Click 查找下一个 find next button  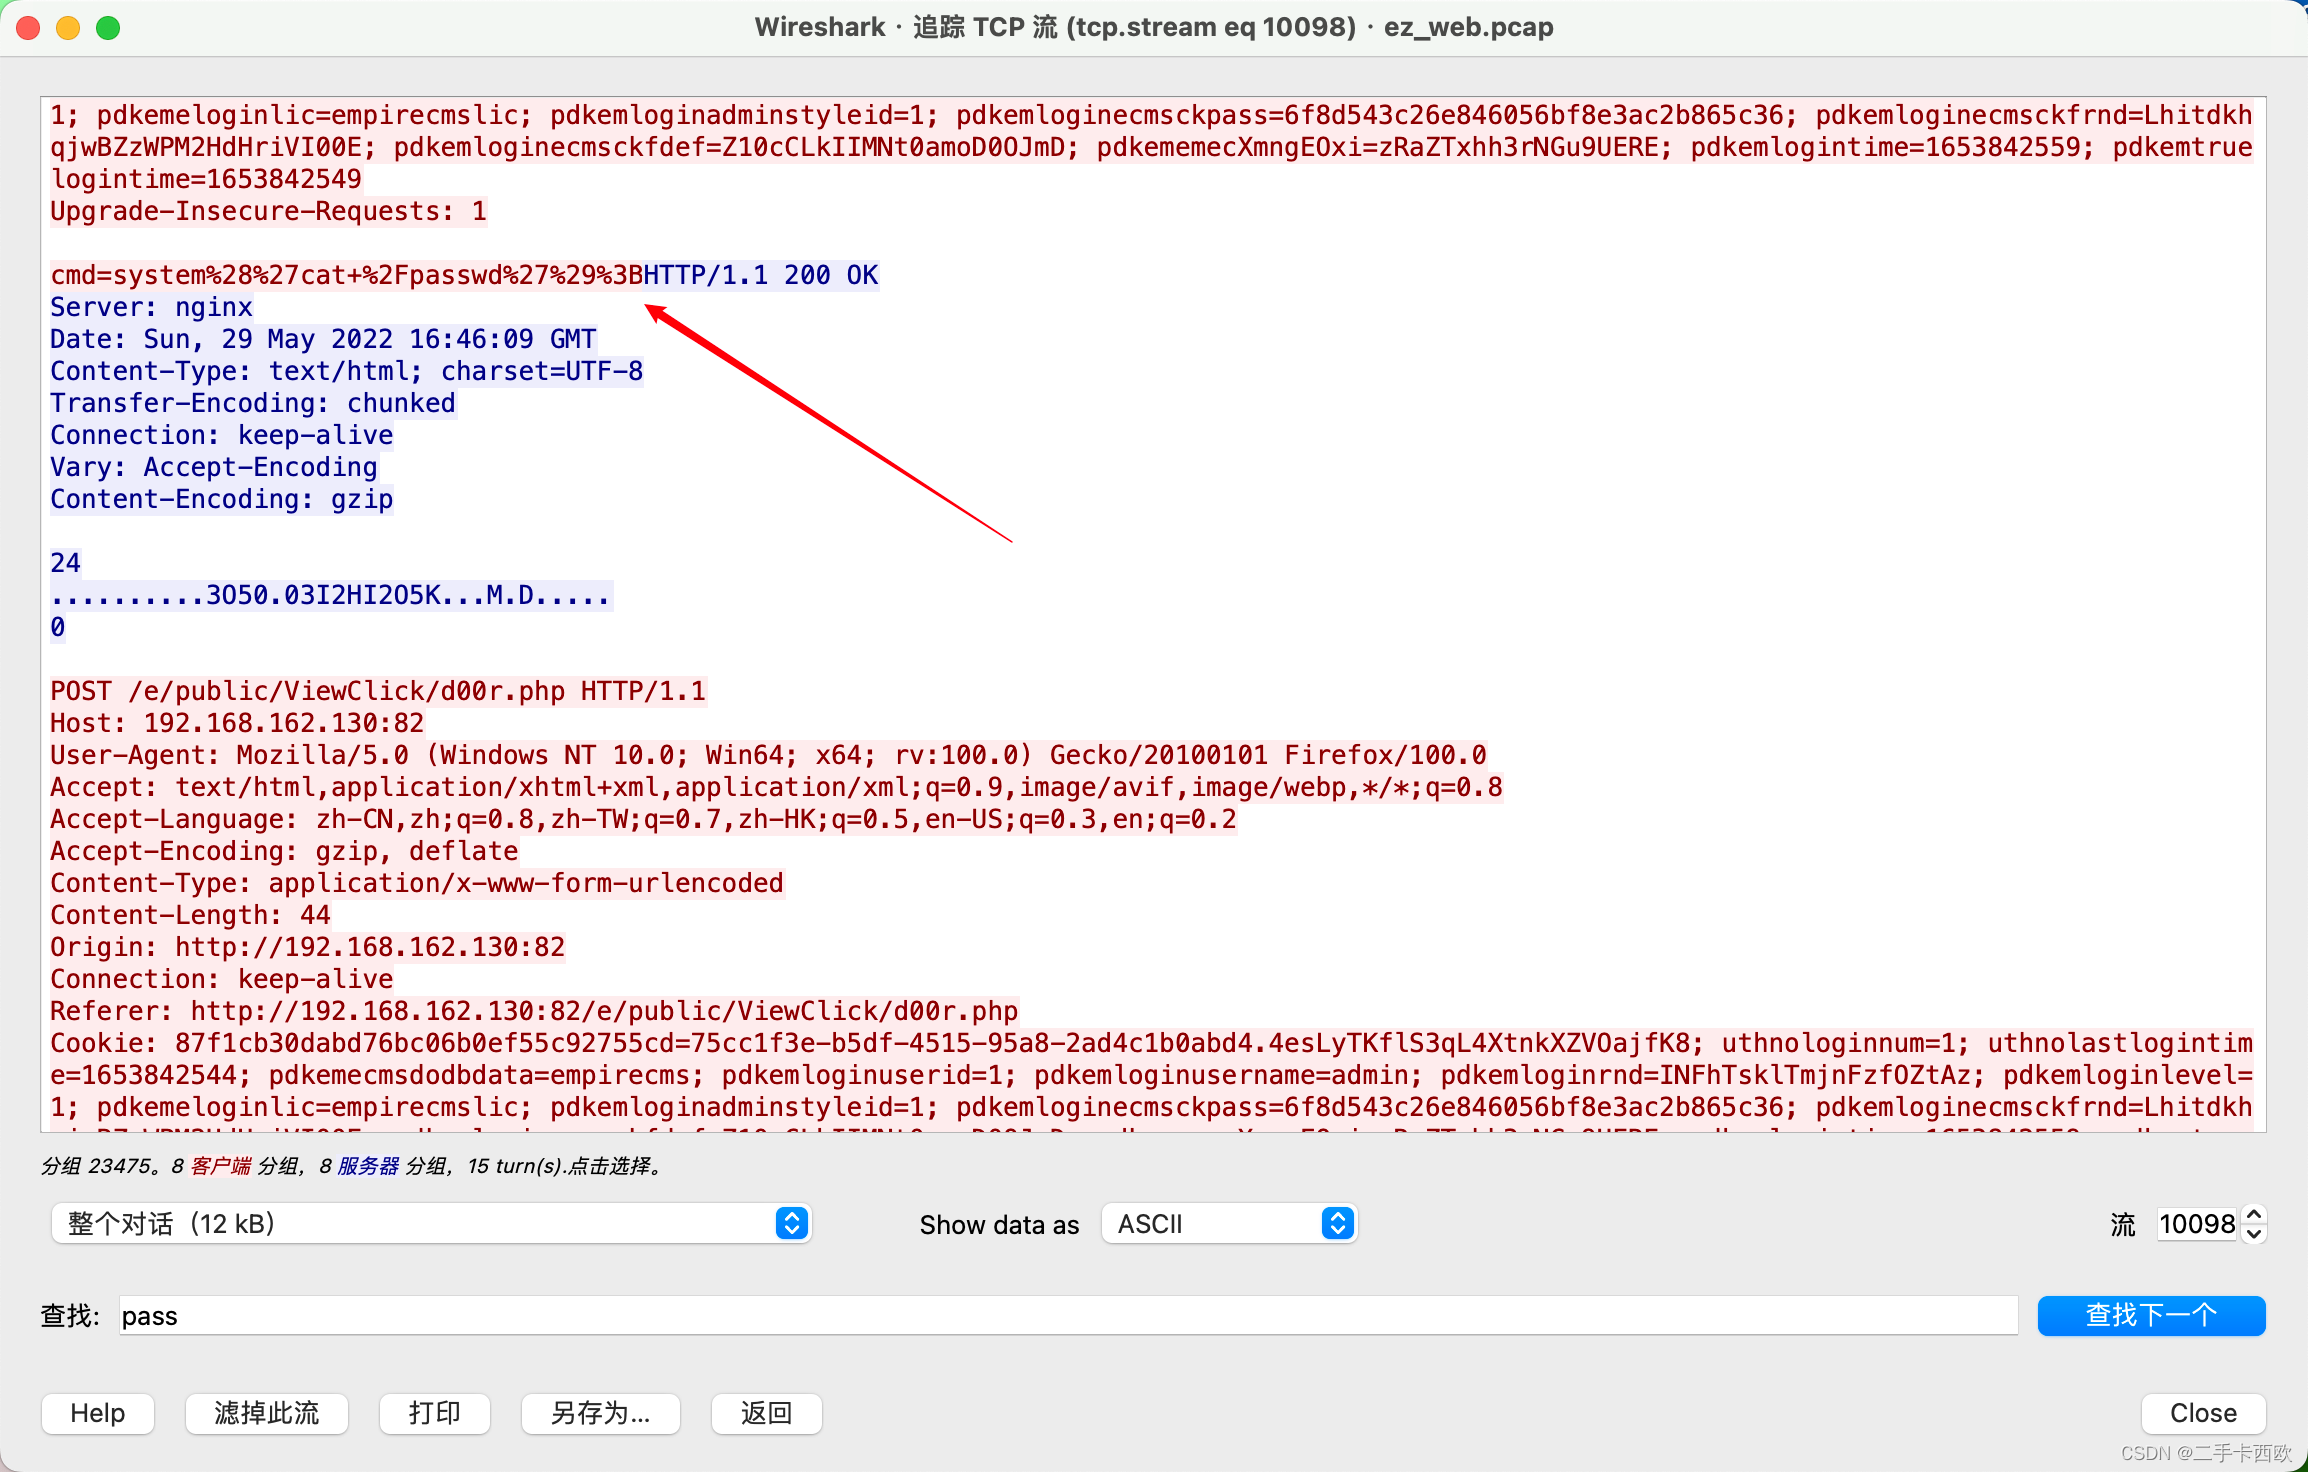pos(2151,1315)
